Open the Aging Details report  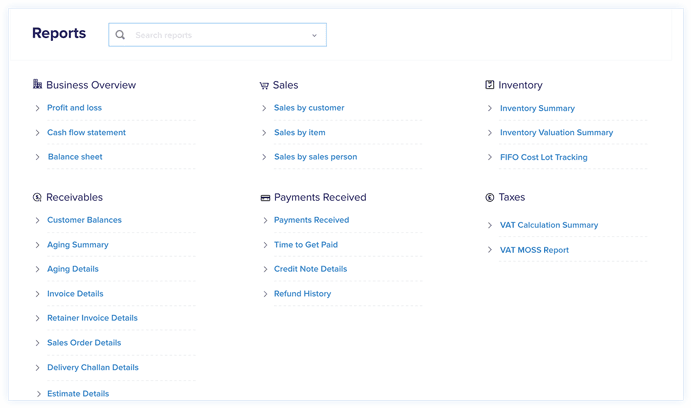tap(73, 269)
